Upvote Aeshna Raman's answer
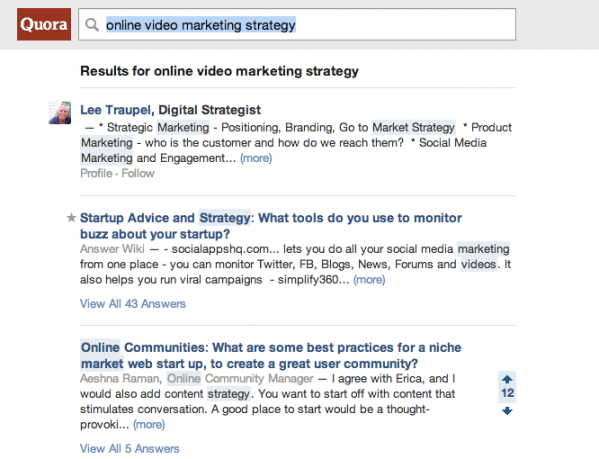Viewport: 599px width, 459px height. point(507,379)
